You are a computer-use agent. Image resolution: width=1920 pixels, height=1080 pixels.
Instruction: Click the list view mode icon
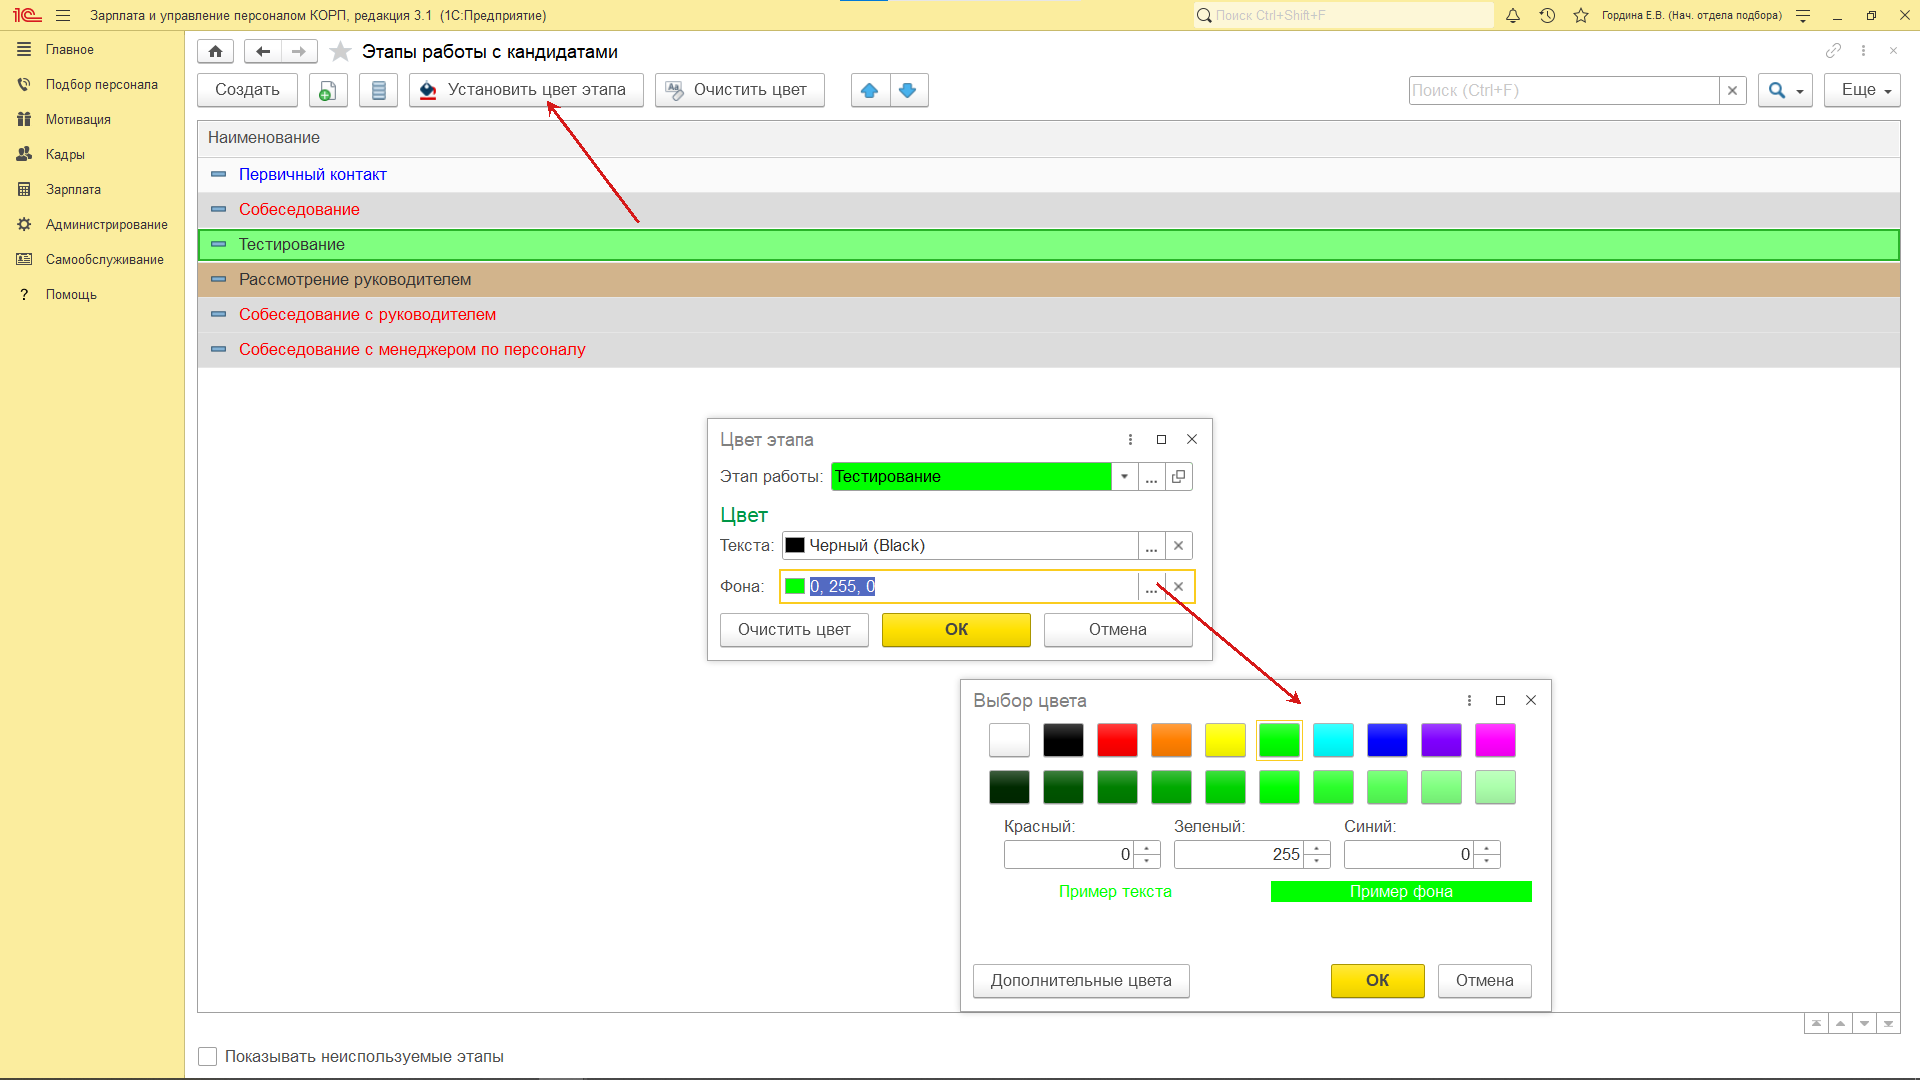[378, 90]
